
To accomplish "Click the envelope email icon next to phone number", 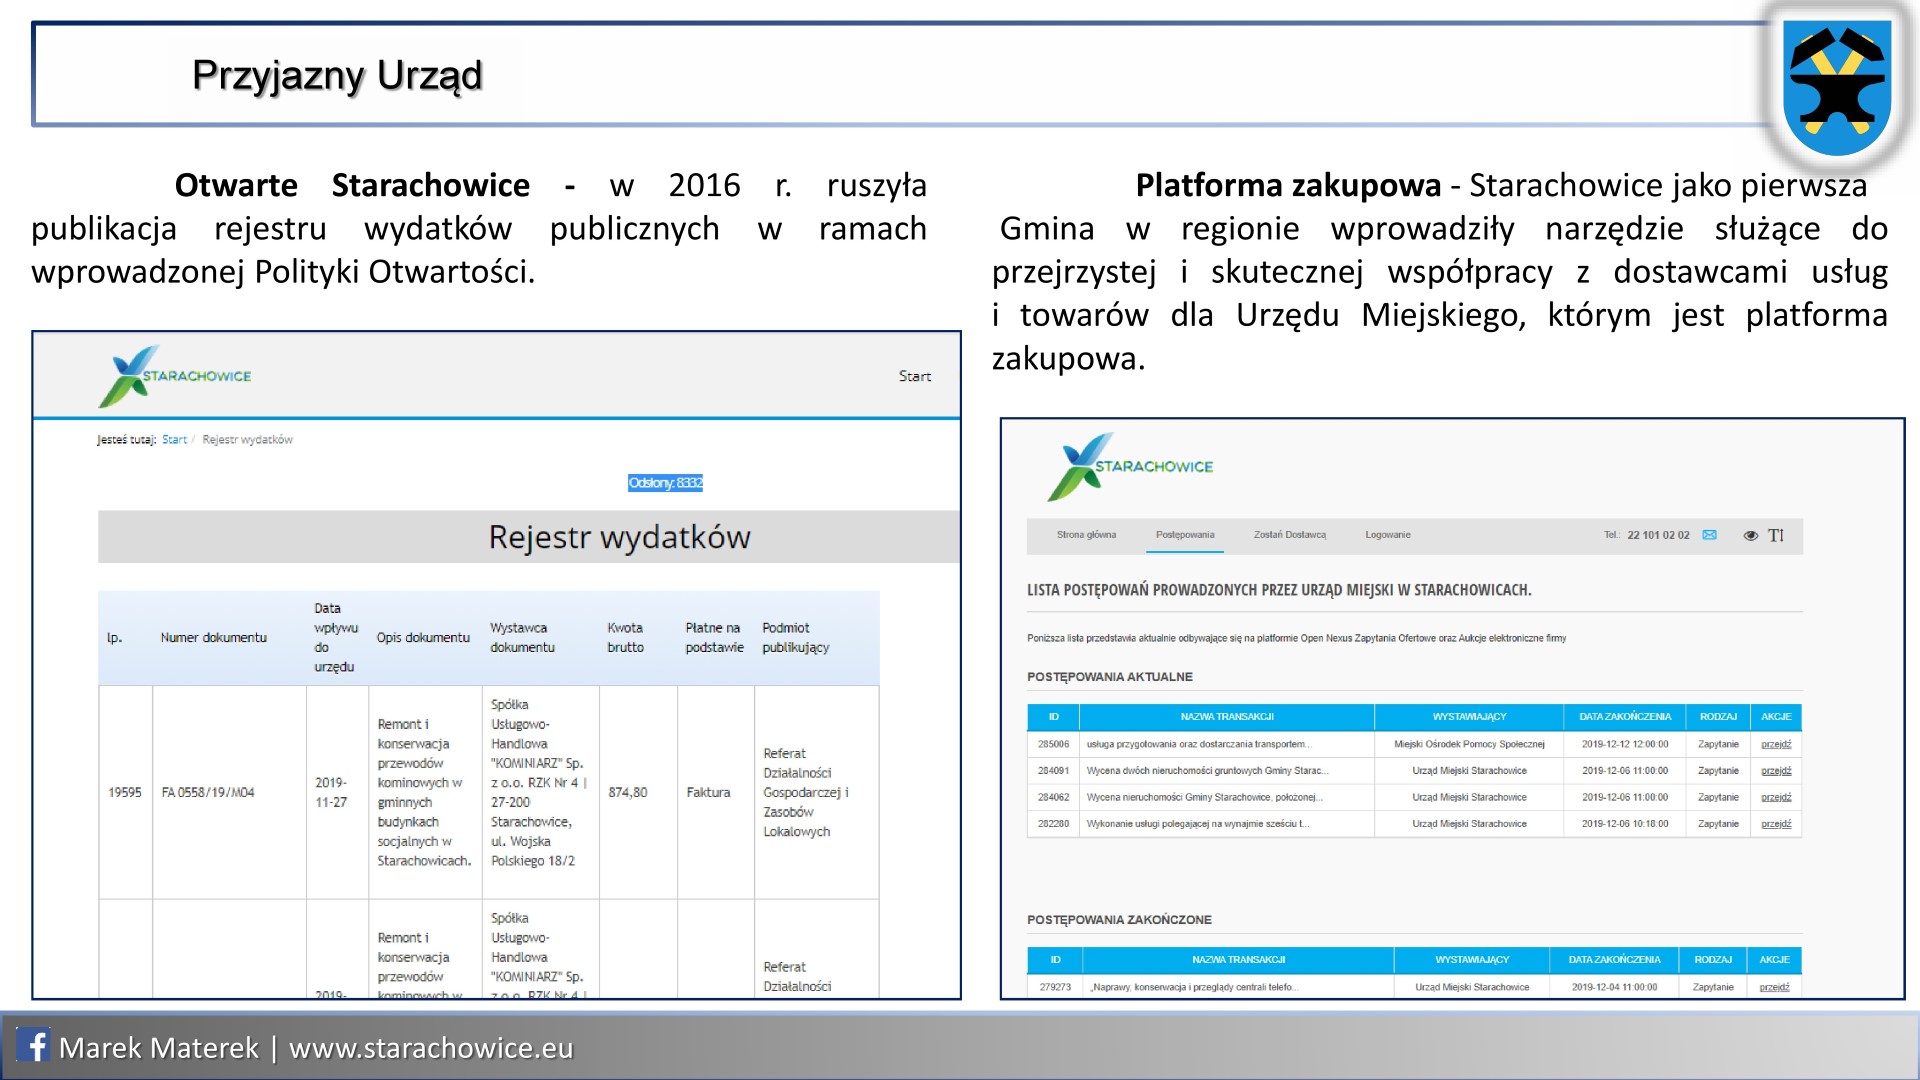I will pyautogui.click(x=1710, y=535).
